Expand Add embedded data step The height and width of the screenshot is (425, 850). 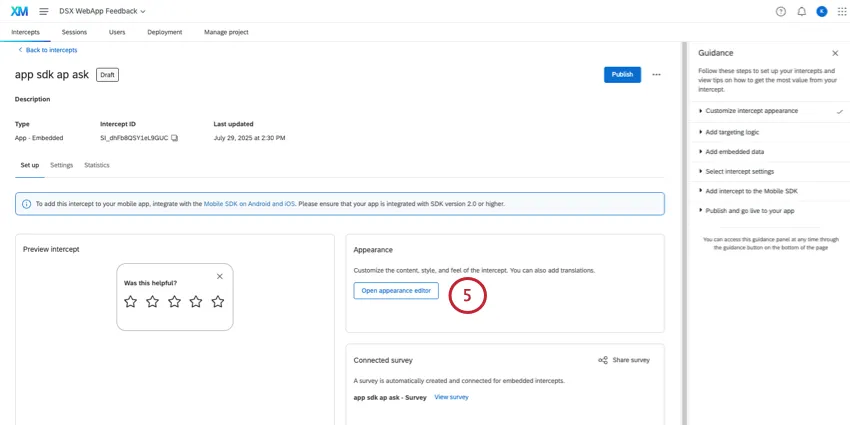click(x=735, y=151)
